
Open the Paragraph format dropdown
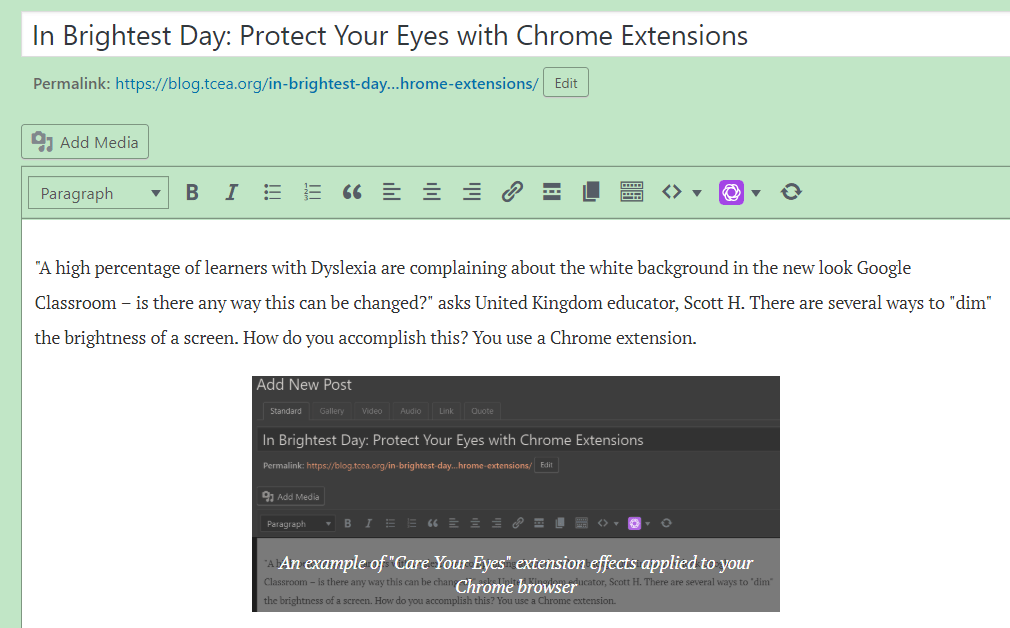pos(99,193)
